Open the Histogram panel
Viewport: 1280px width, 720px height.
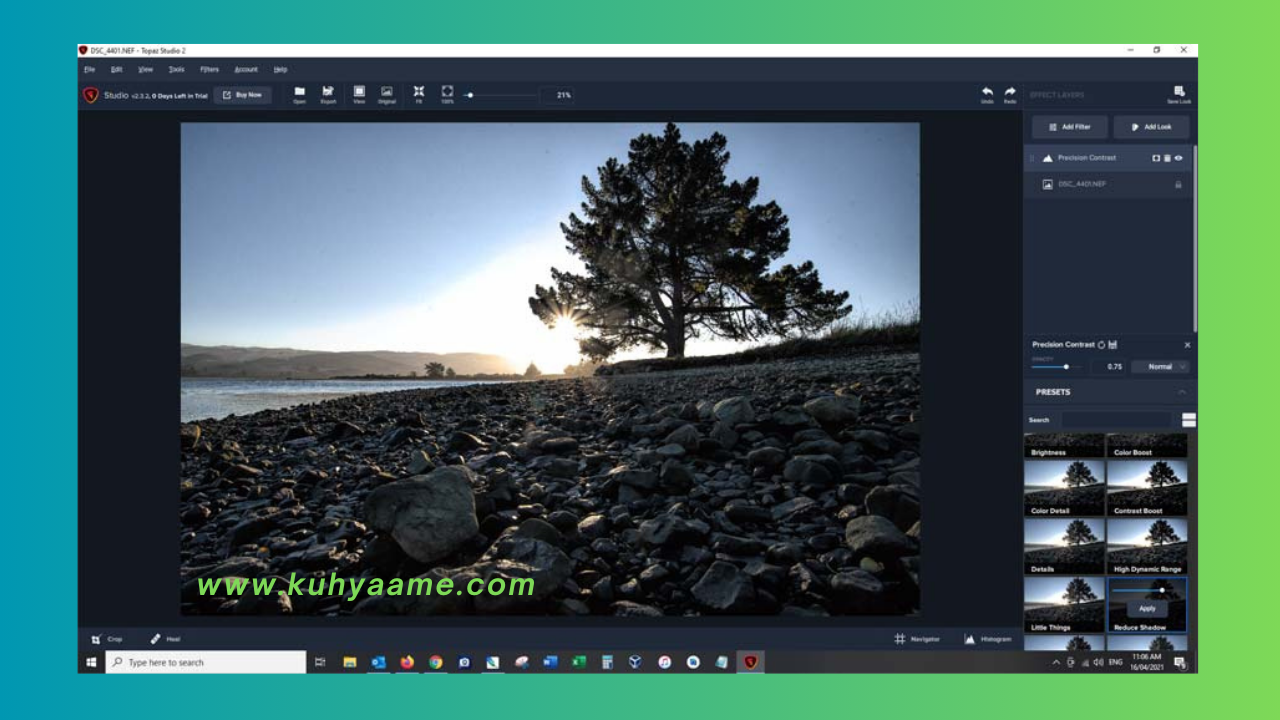point(988,639)
